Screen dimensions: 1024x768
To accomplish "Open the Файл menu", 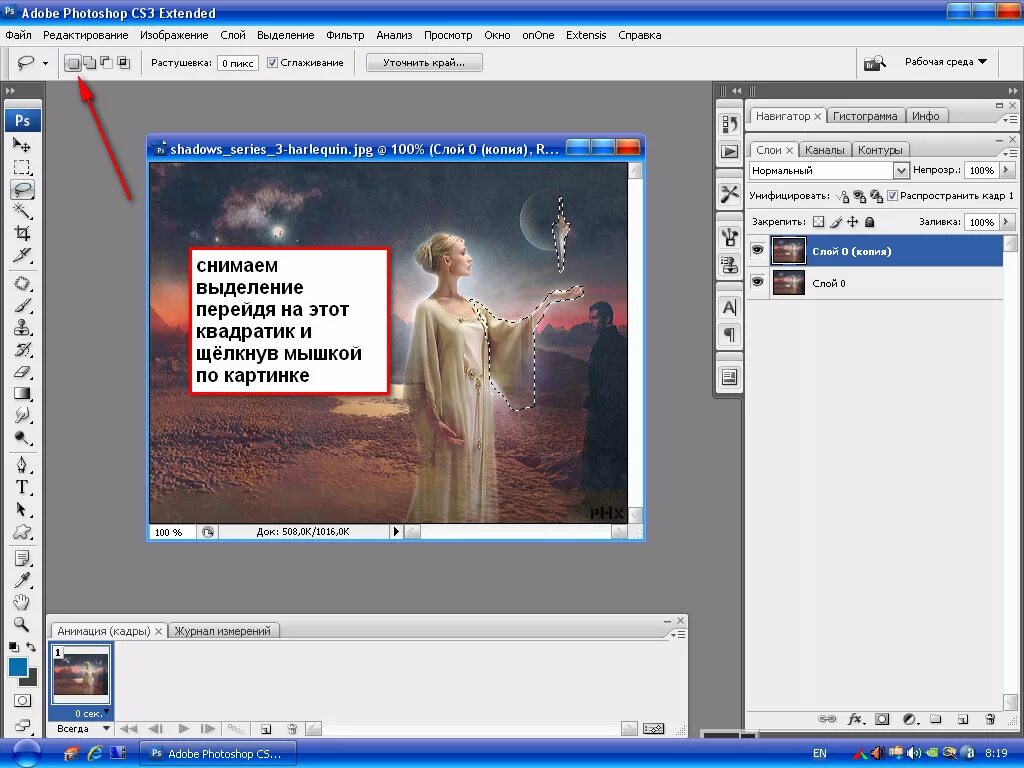I will coord(18,35).
